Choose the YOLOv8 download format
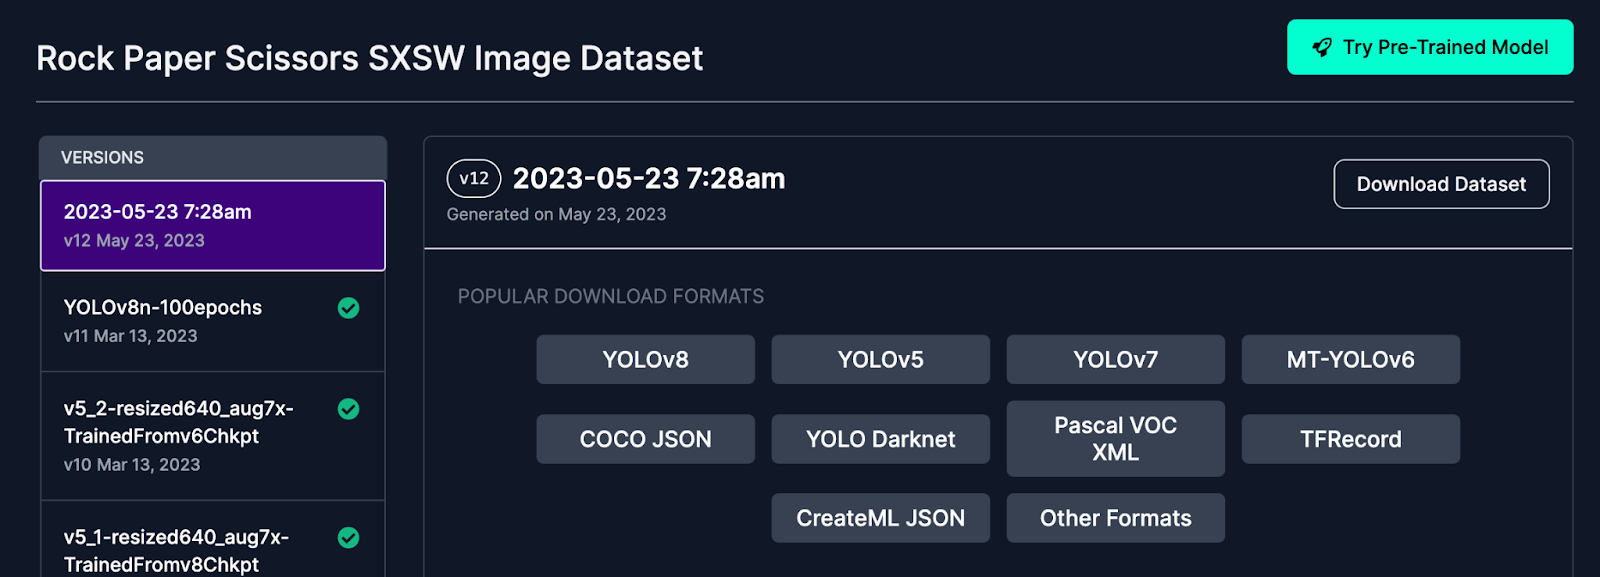The image size is (1600, 577). tap(645, 360)
